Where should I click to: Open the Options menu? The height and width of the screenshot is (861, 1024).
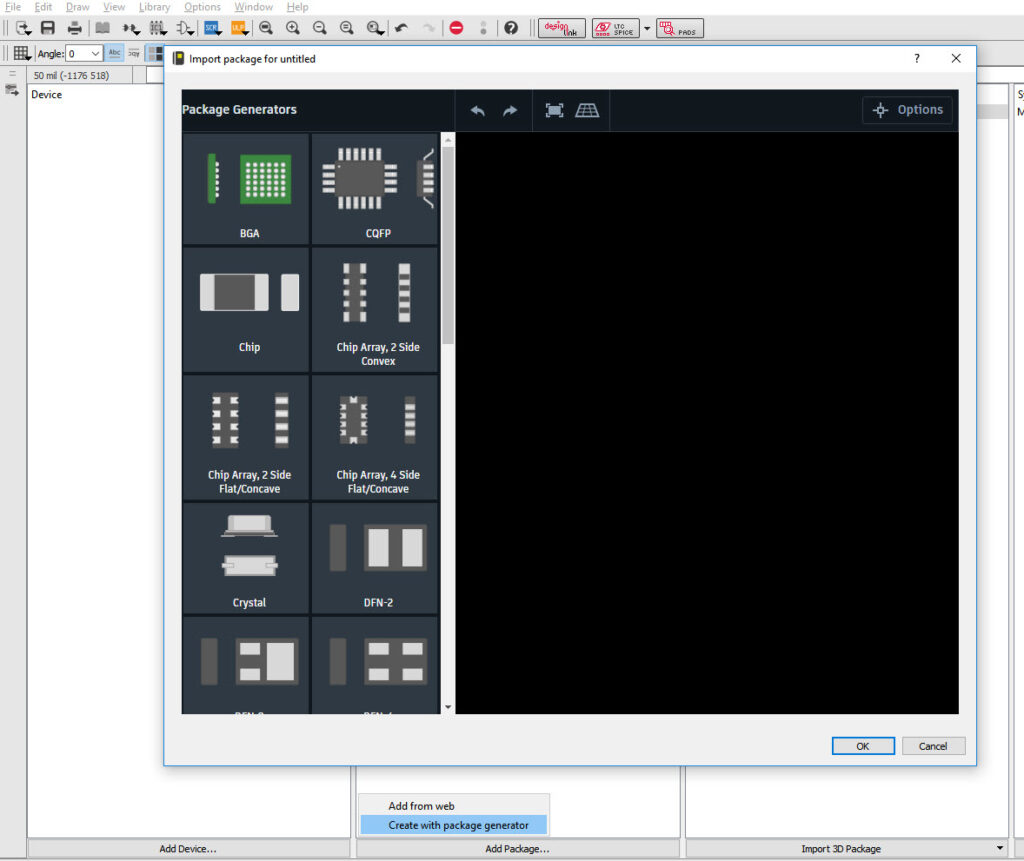[202, 7]
